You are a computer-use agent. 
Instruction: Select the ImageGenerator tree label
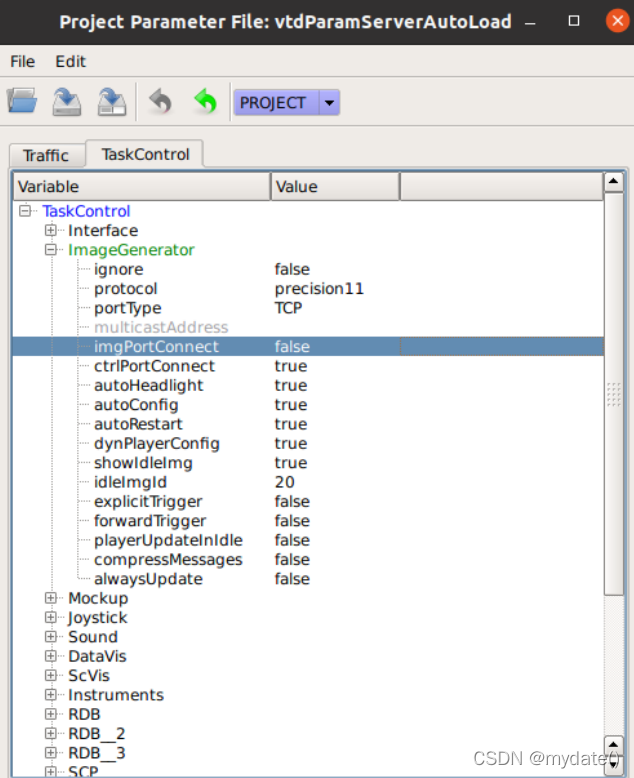click(x=131, y=250)
